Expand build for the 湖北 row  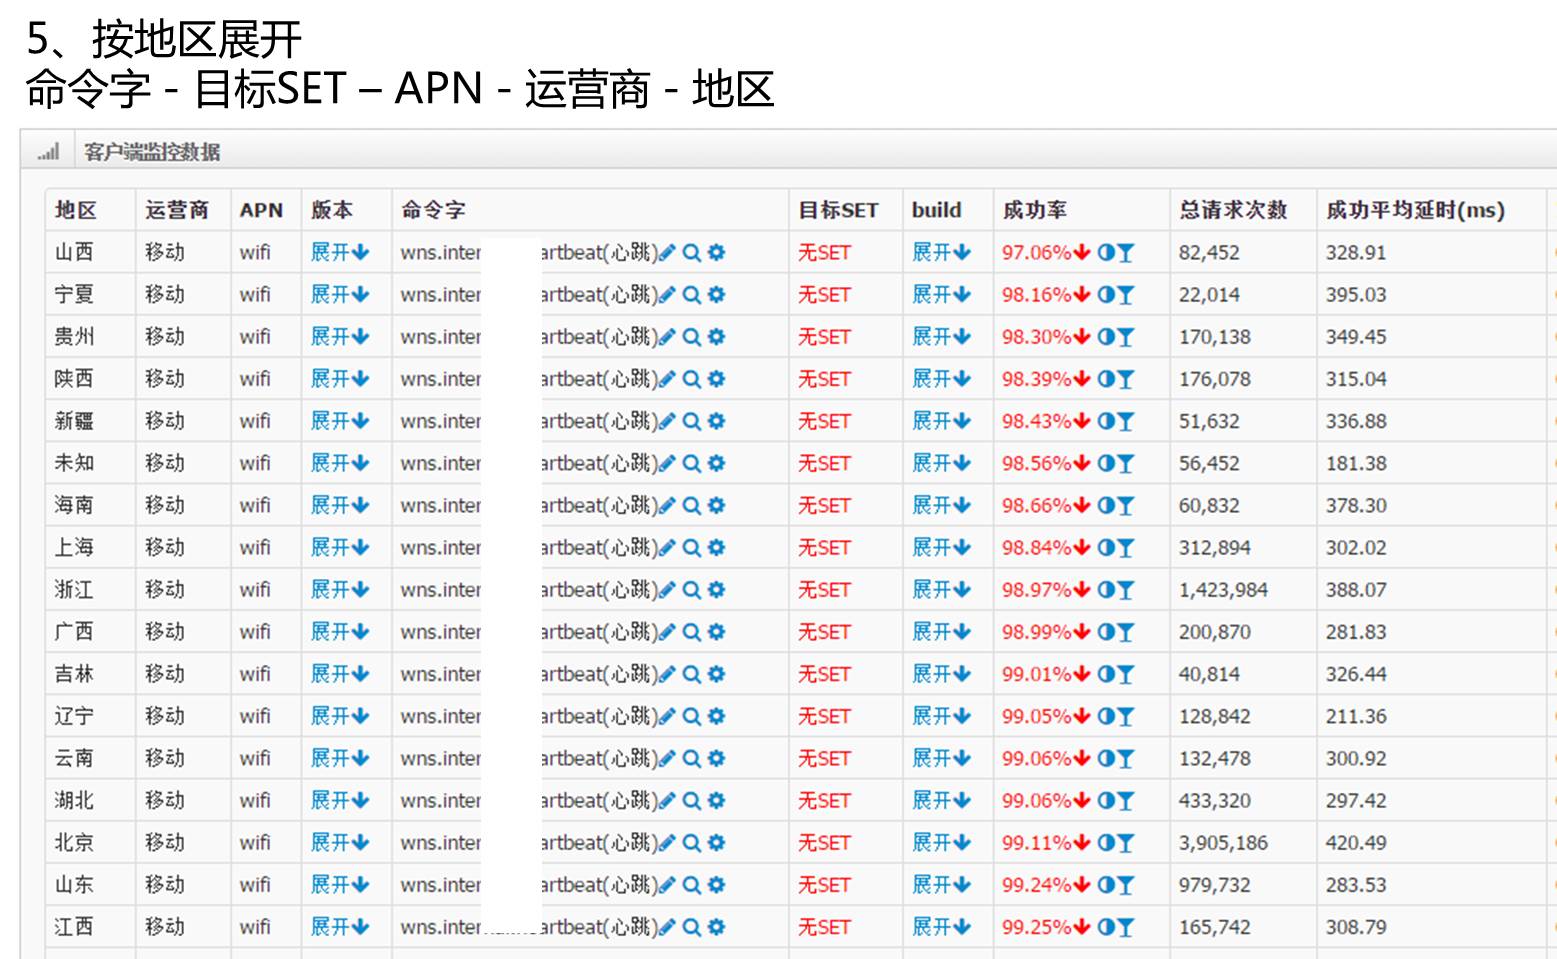(x=941, y=800)
